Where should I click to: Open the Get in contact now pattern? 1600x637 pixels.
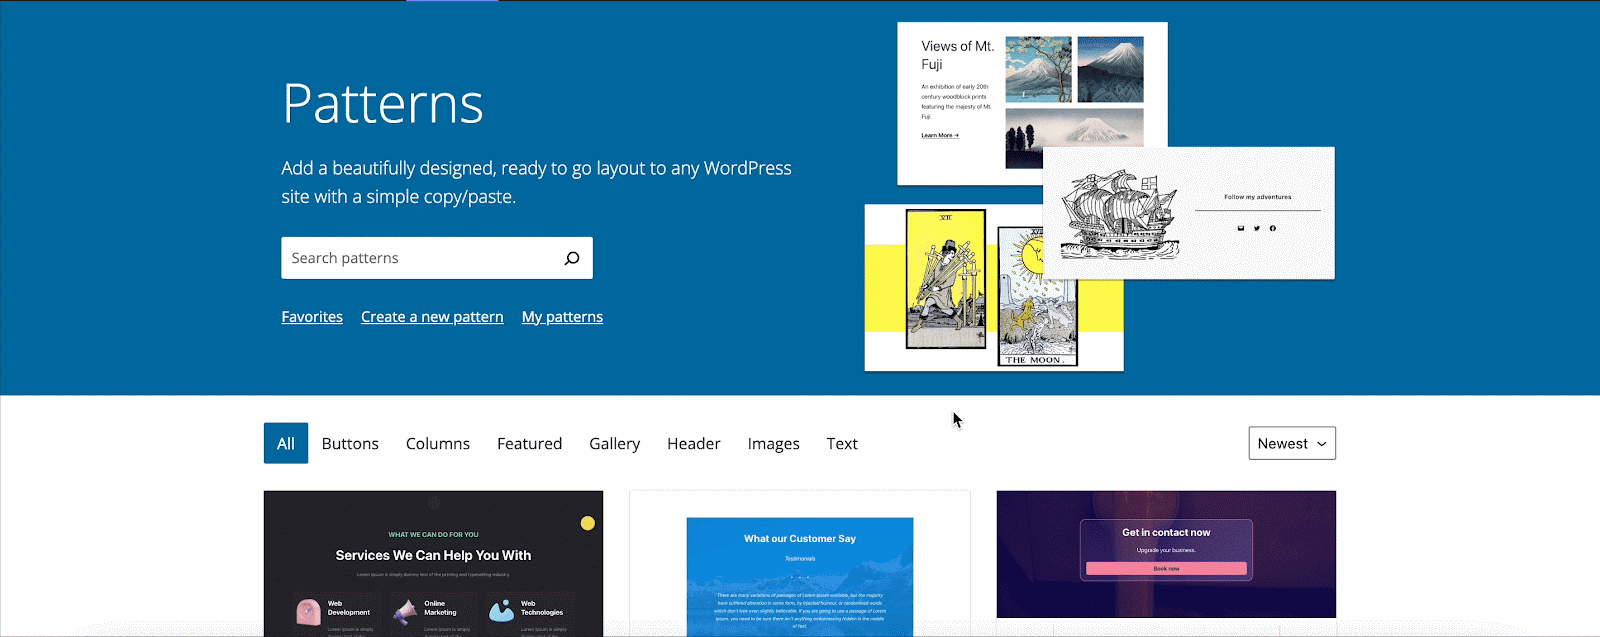tap(1166, 555)
